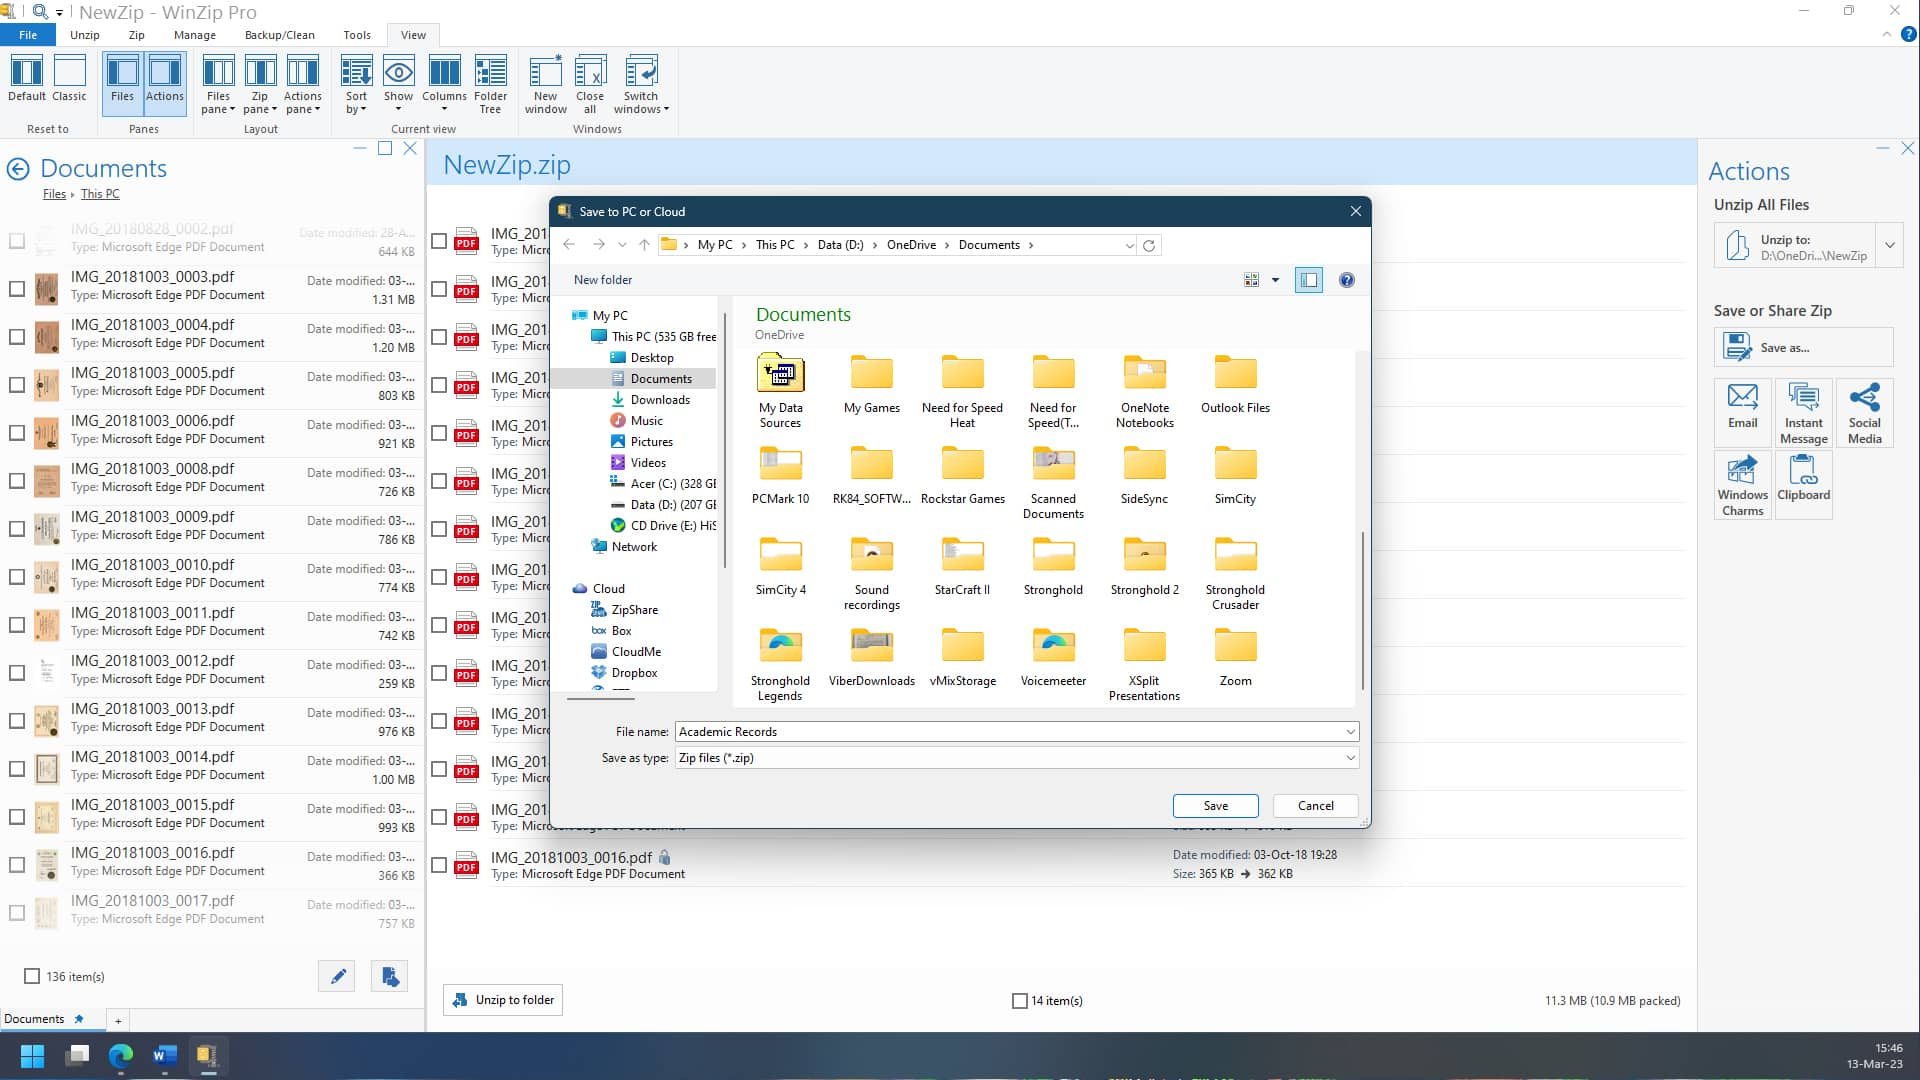Open help in Save to PC dialog
The width and height of the screenshot is (1920, 1080).
click(1347, 280)
